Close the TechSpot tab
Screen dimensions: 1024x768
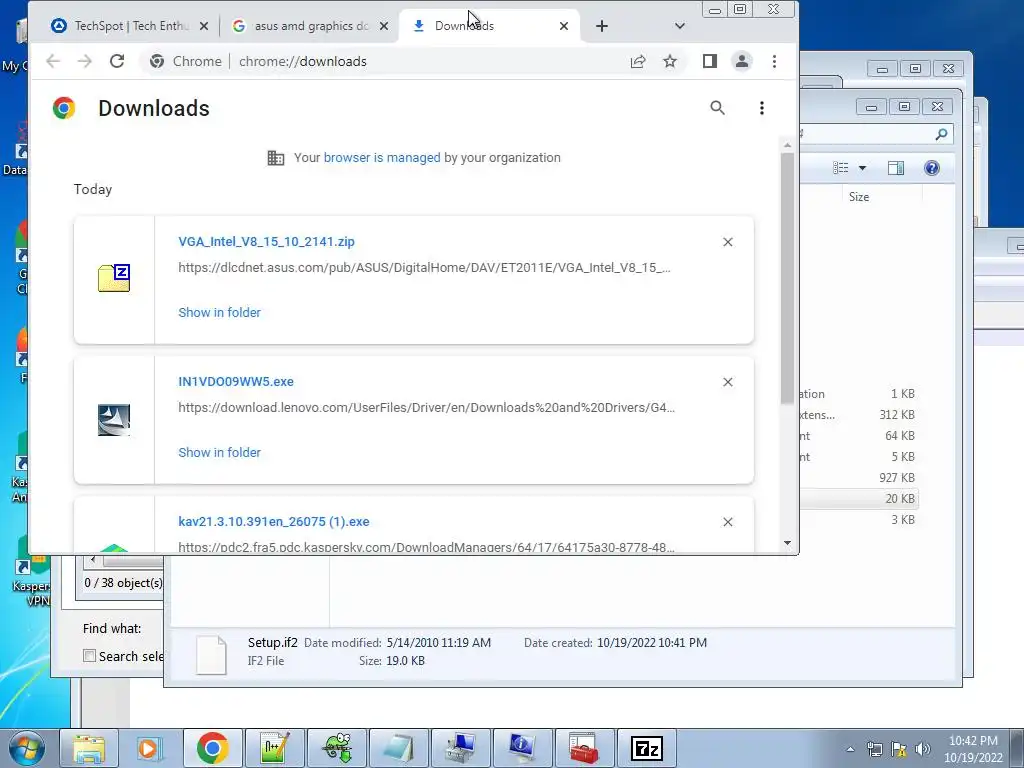click(204, 26)
